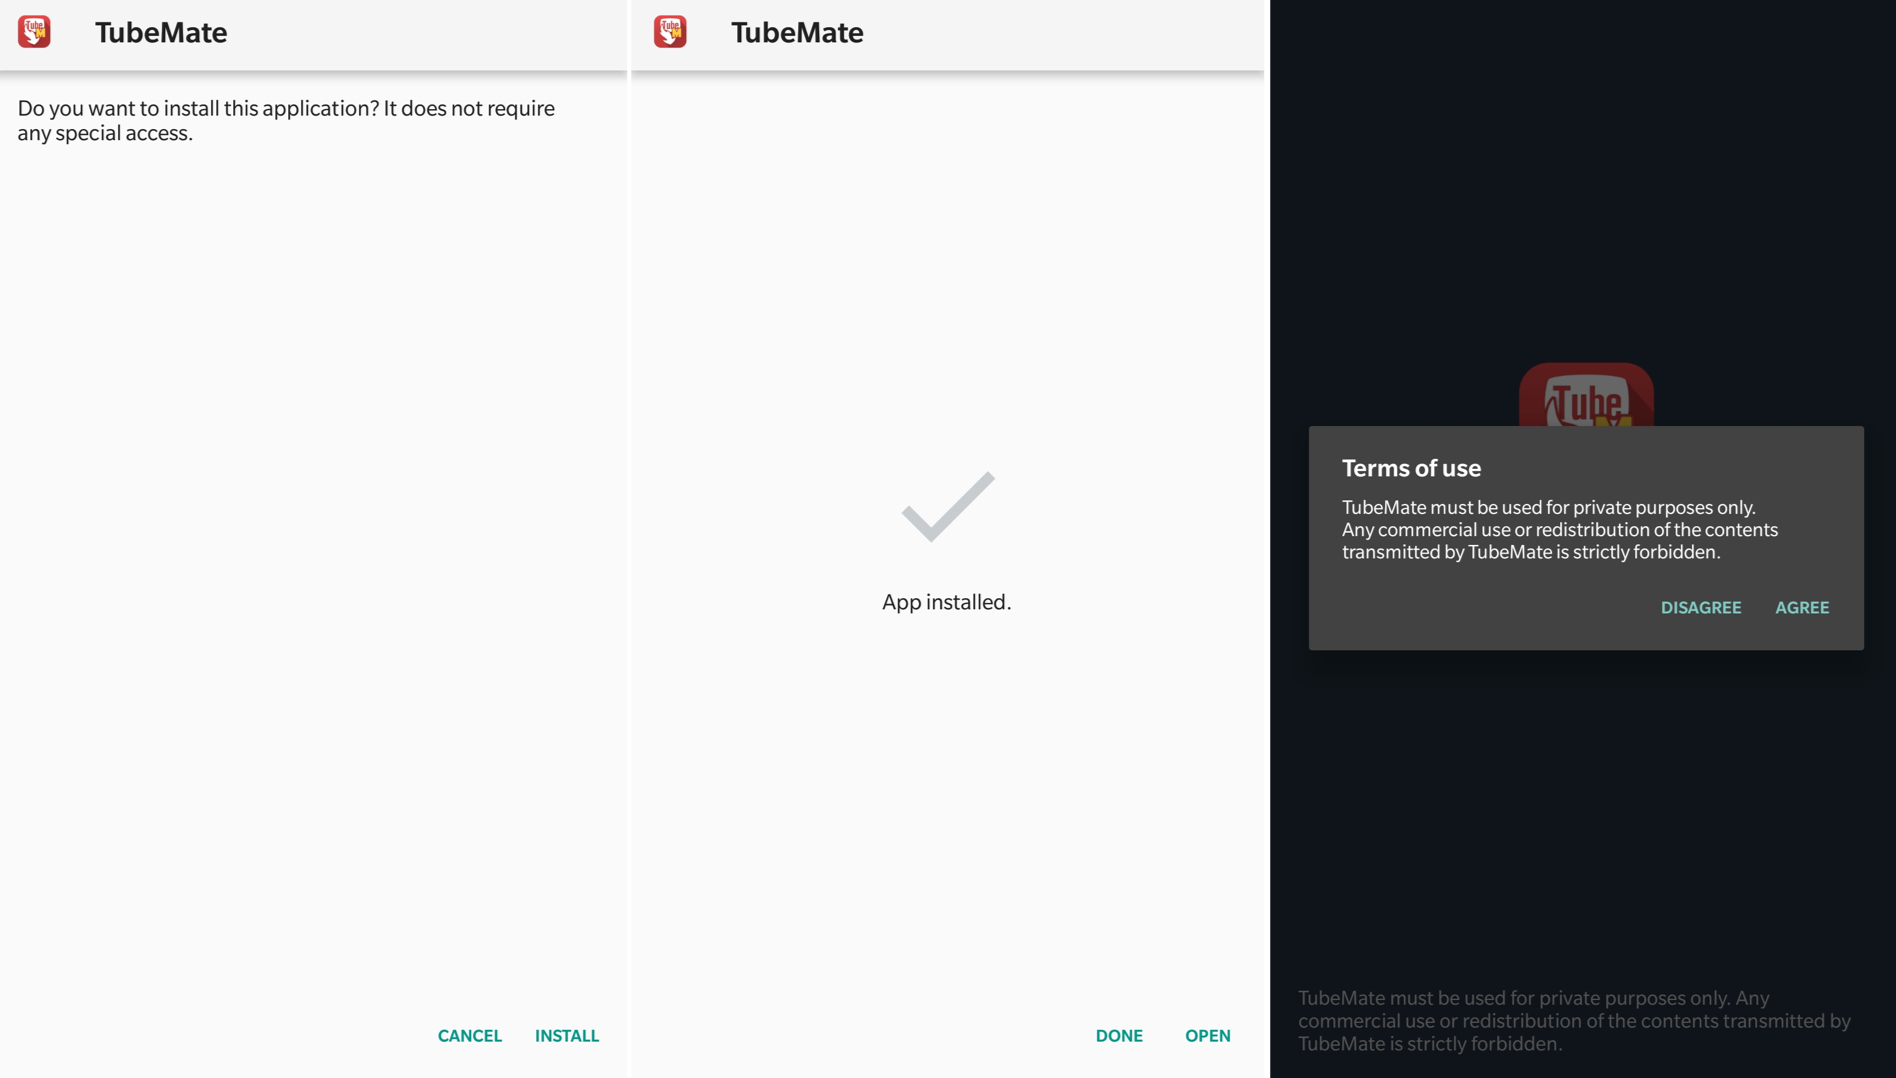Cancel the TubeMate installation

(x=470, y=1035)
